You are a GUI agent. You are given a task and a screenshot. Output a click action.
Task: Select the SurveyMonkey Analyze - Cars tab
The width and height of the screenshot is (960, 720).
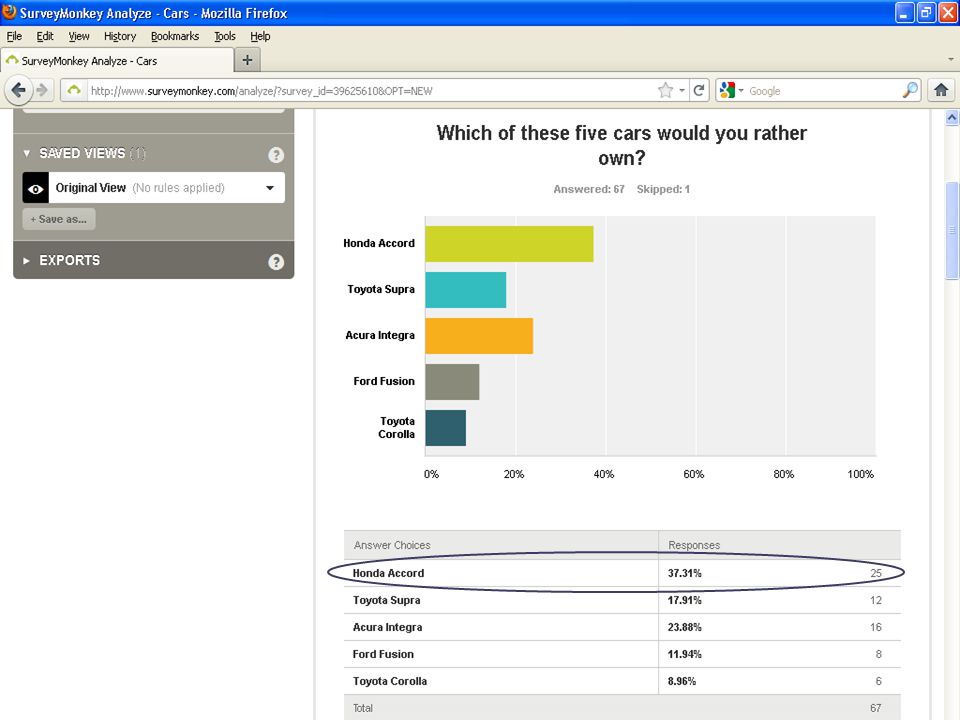click(x=118, y=61)
